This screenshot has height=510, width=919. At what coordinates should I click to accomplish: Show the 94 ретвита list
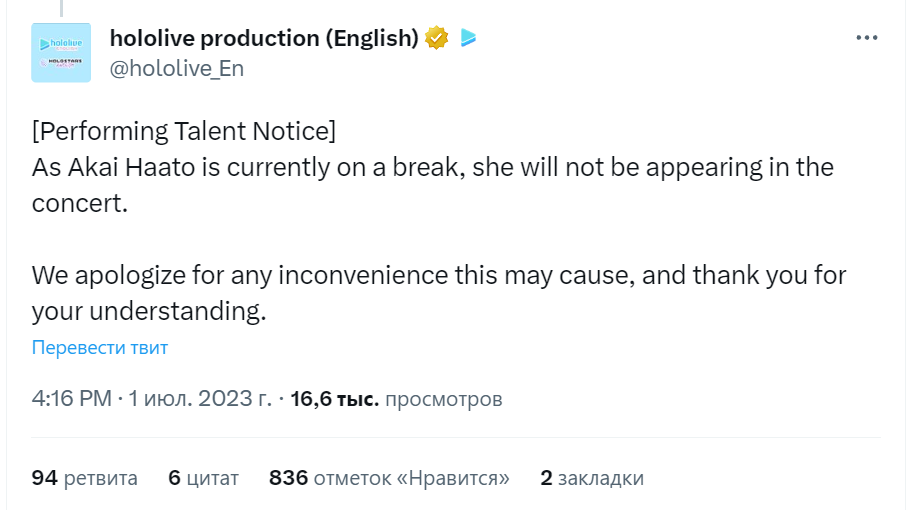point(84,478)
